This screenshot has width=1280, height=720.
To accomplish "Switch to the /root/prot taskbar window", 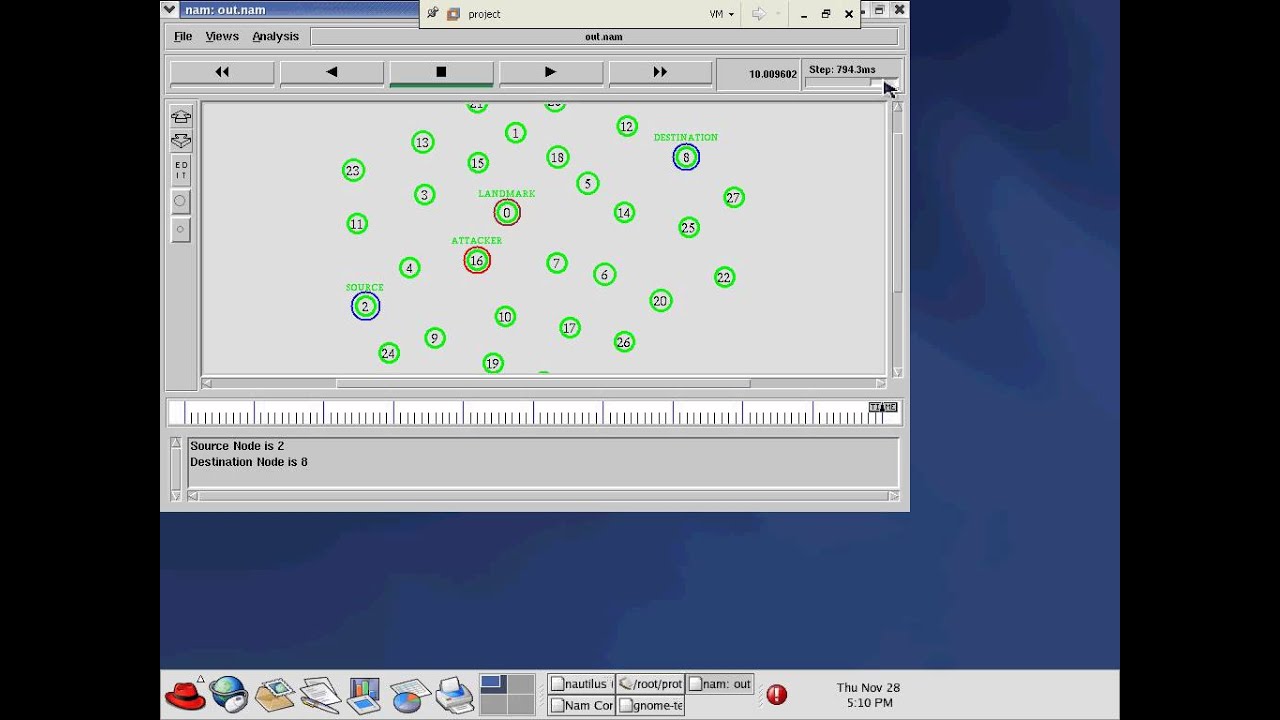I will (650, 684).
